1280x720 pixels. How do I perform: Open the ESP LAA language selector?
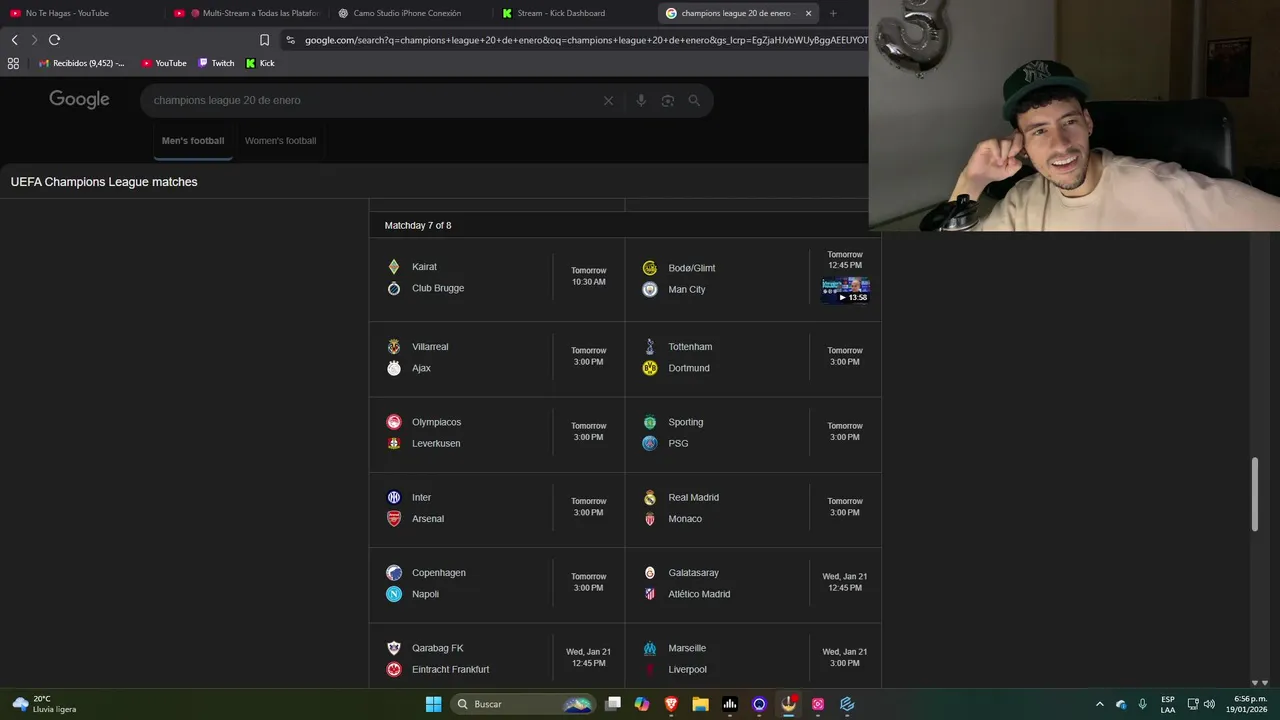1168,704
